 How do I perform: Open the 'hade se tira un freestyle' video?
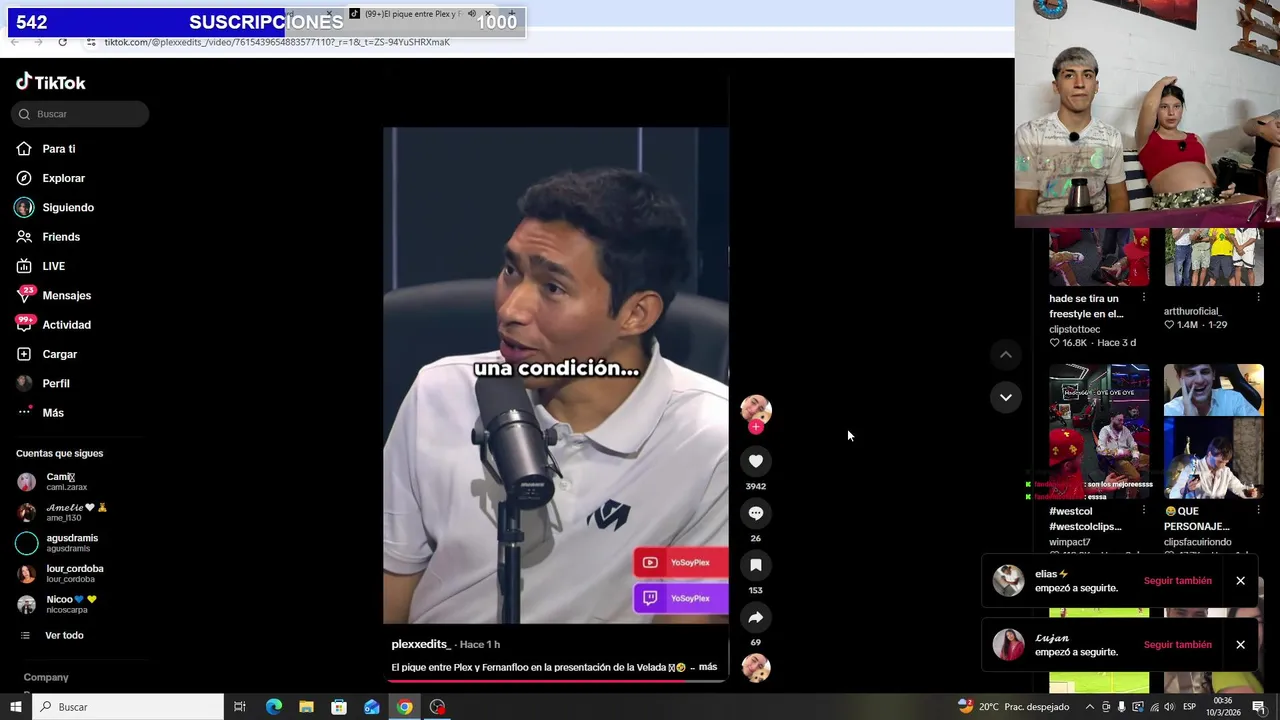point(1099,257)
